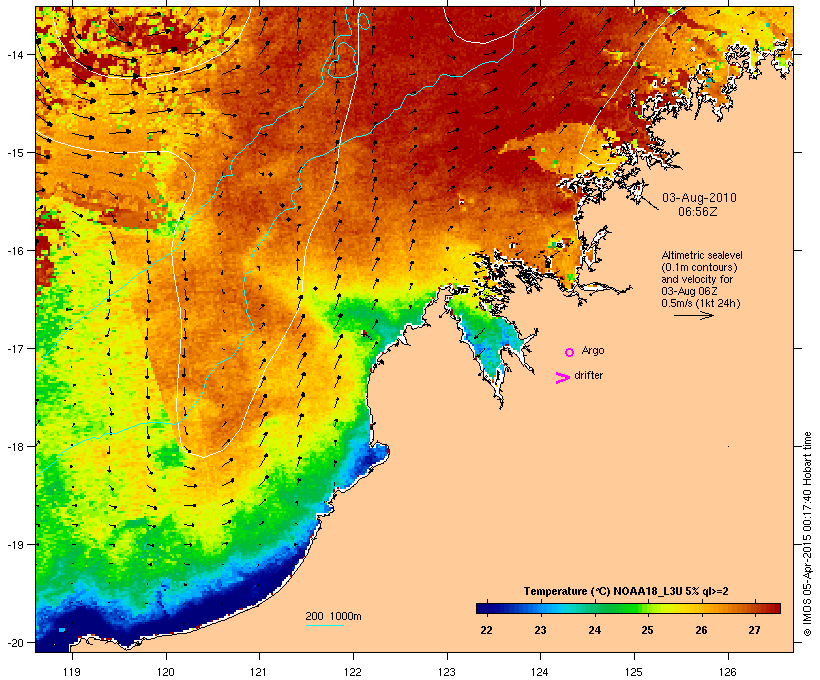The image size is (820, 680).
Task: Click the longitude axis label '123'
Action: pyautogui.click(x=447, y=672)
